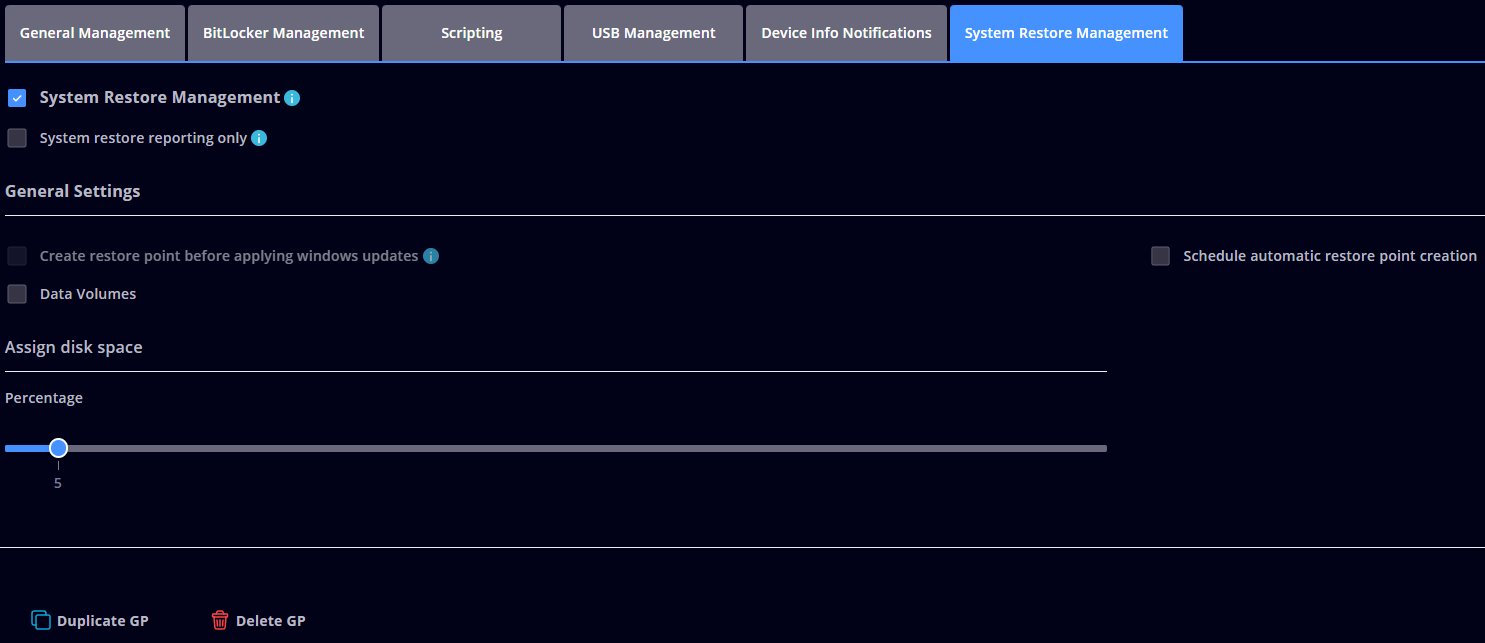Screen dimensions: 1485x643
Task: Click the Percentage label
Action: point(44,398)
